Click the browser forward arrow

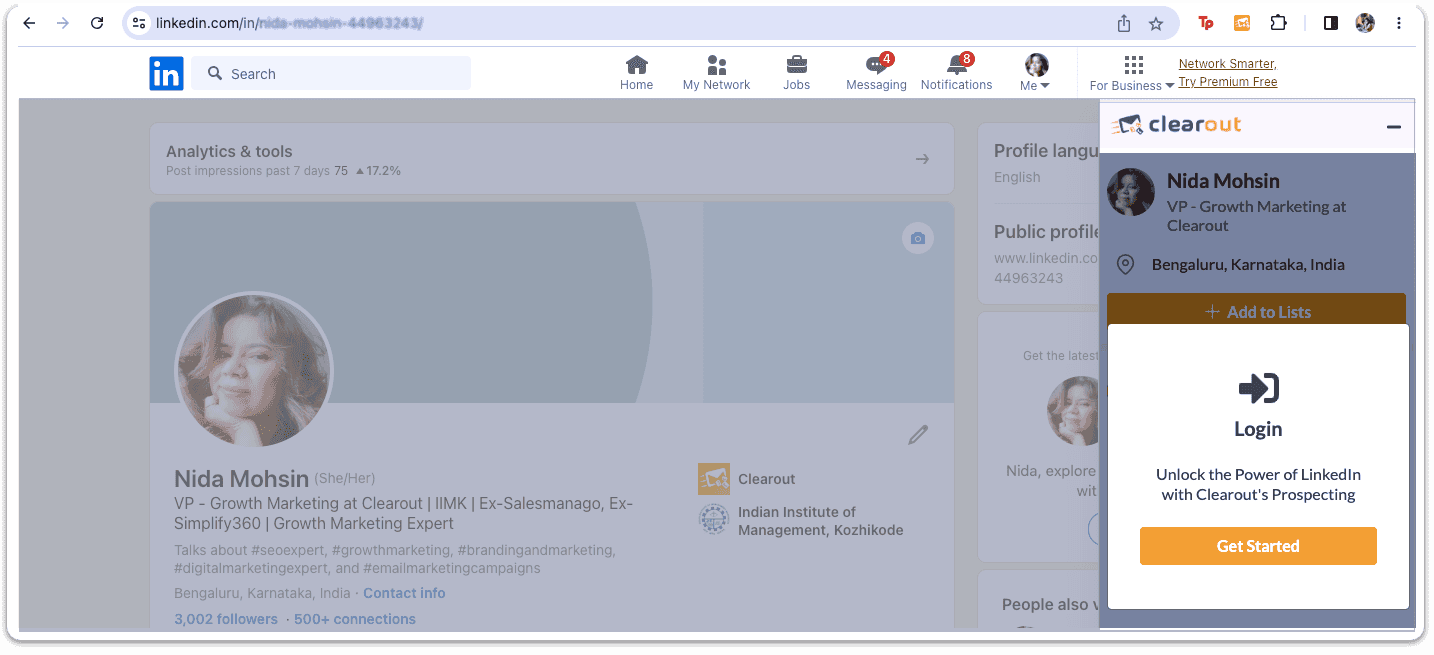tap(63, 23)
